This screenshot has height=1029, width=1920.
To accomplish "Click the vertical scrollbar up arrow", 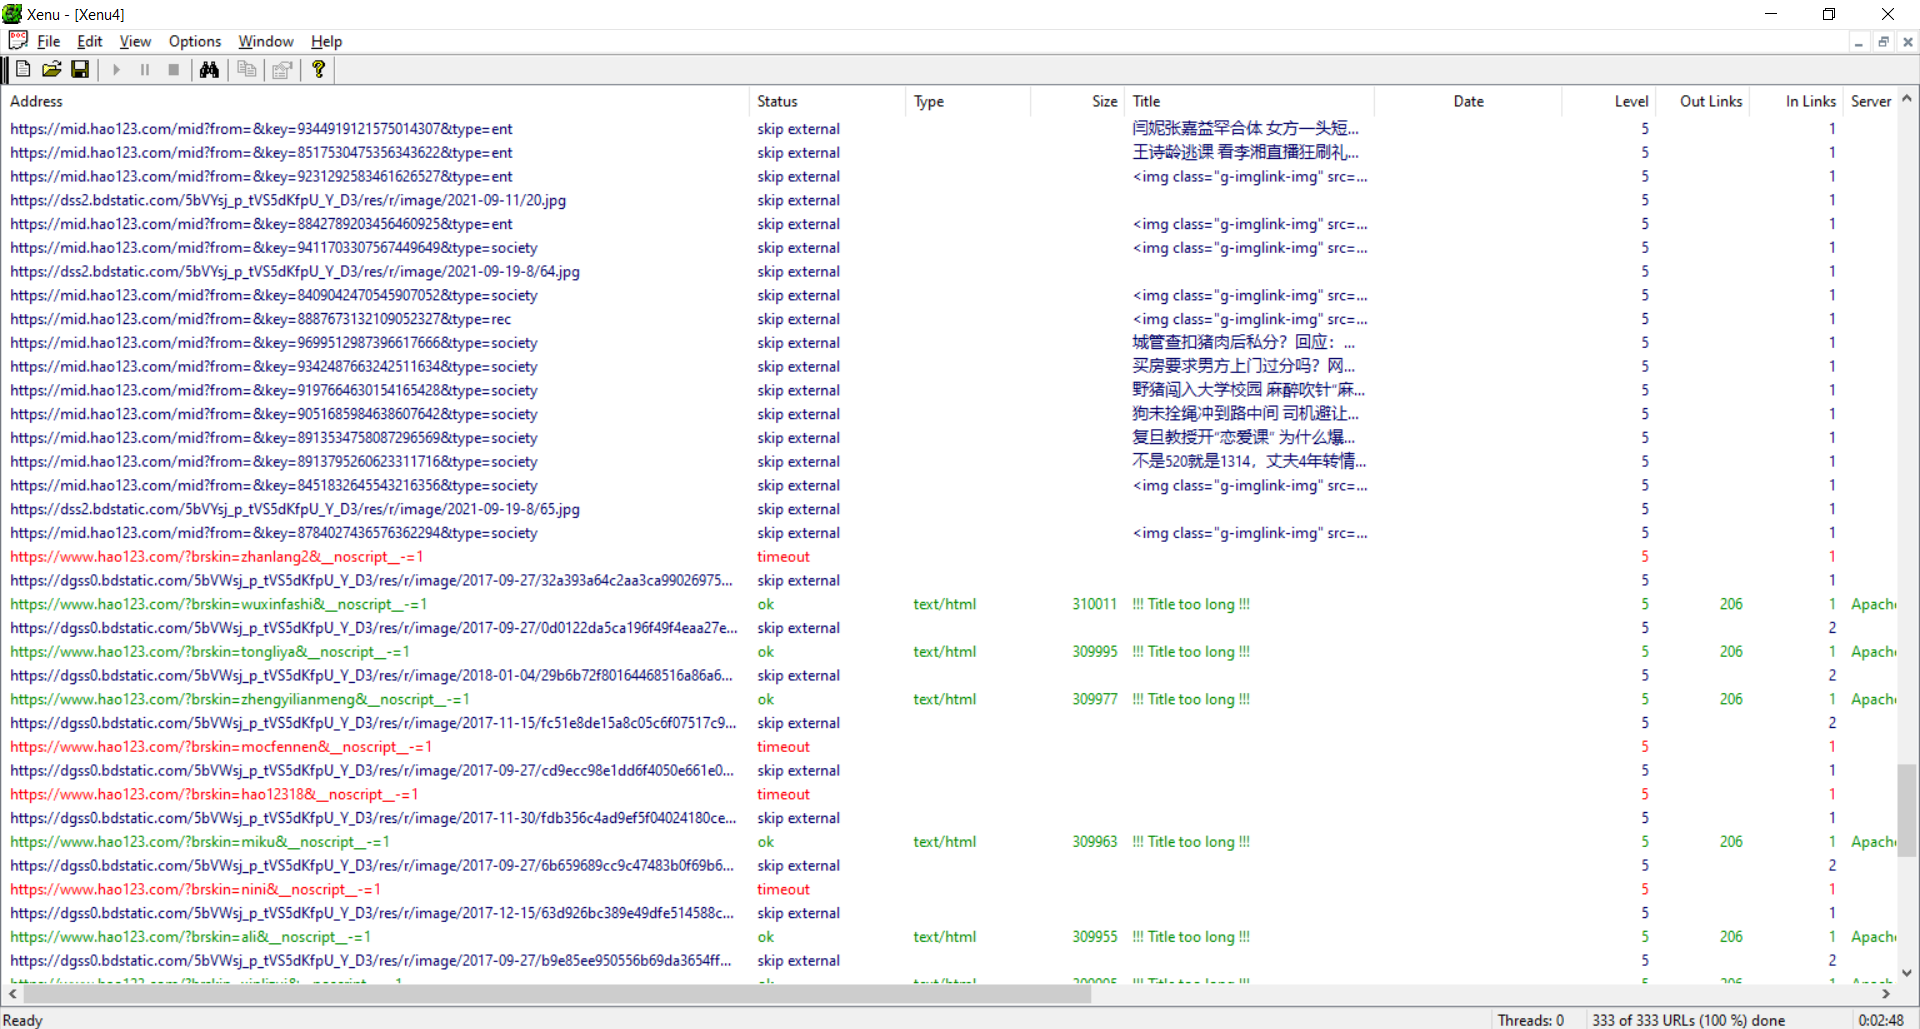I will (x=1907, y=99).
